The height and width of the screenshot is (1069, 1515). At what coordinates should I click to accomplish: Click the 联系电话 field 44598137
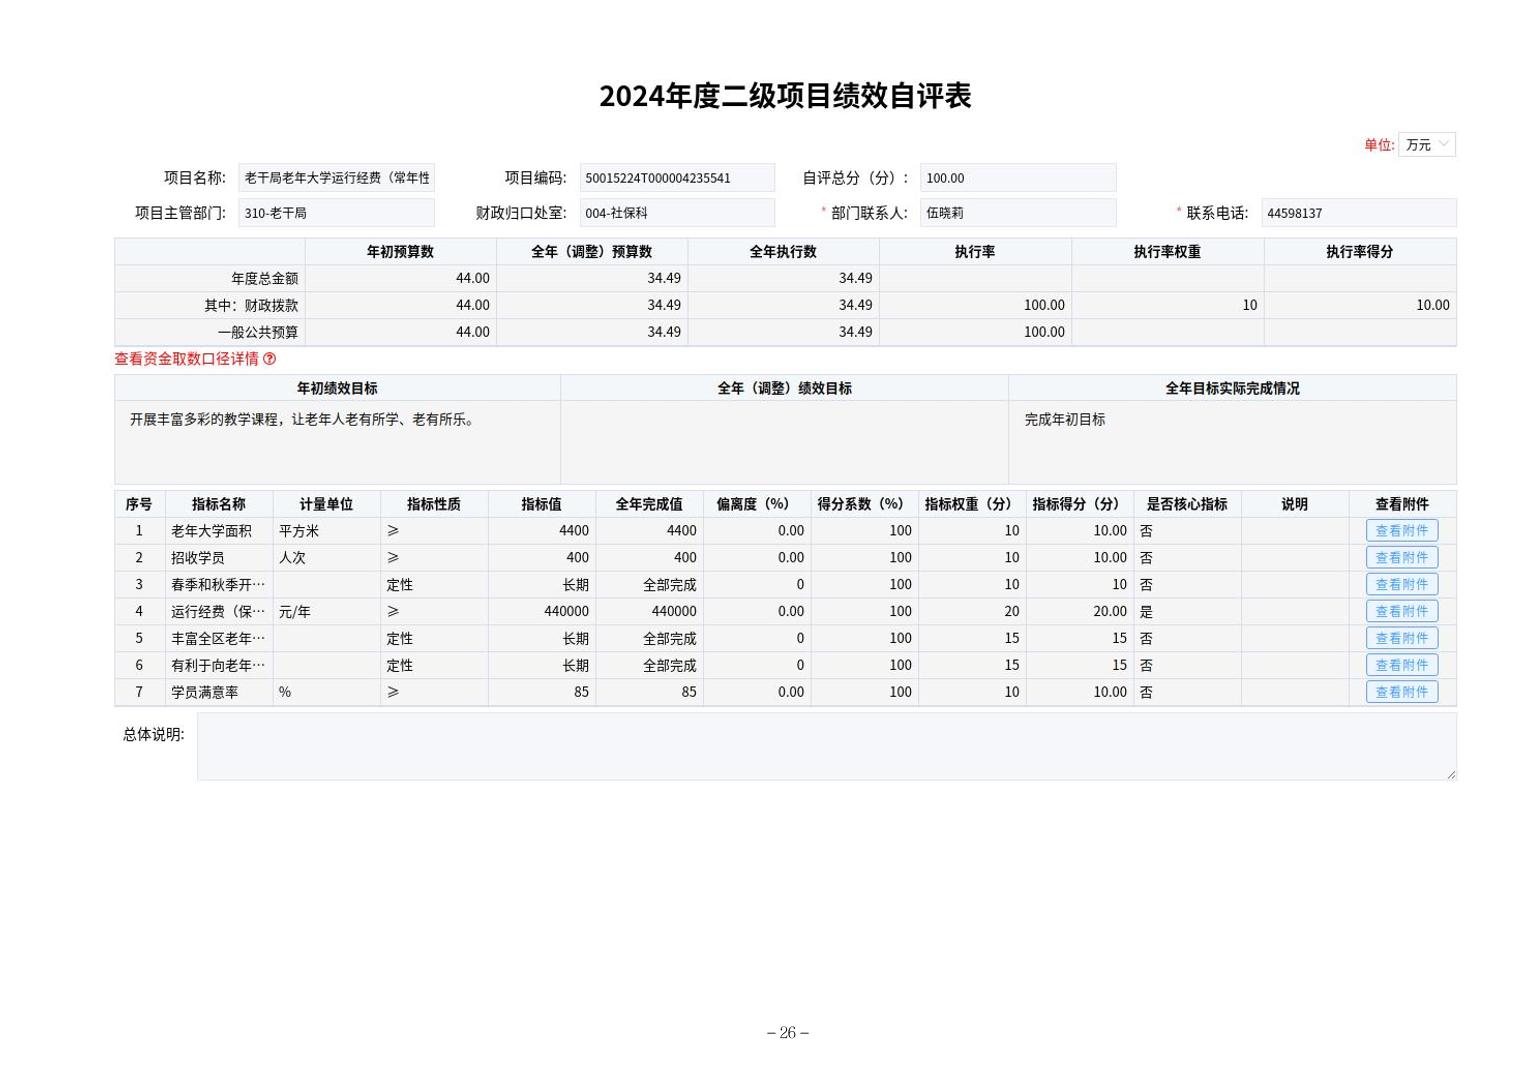pyautogui.click(x=1358, y=213)
